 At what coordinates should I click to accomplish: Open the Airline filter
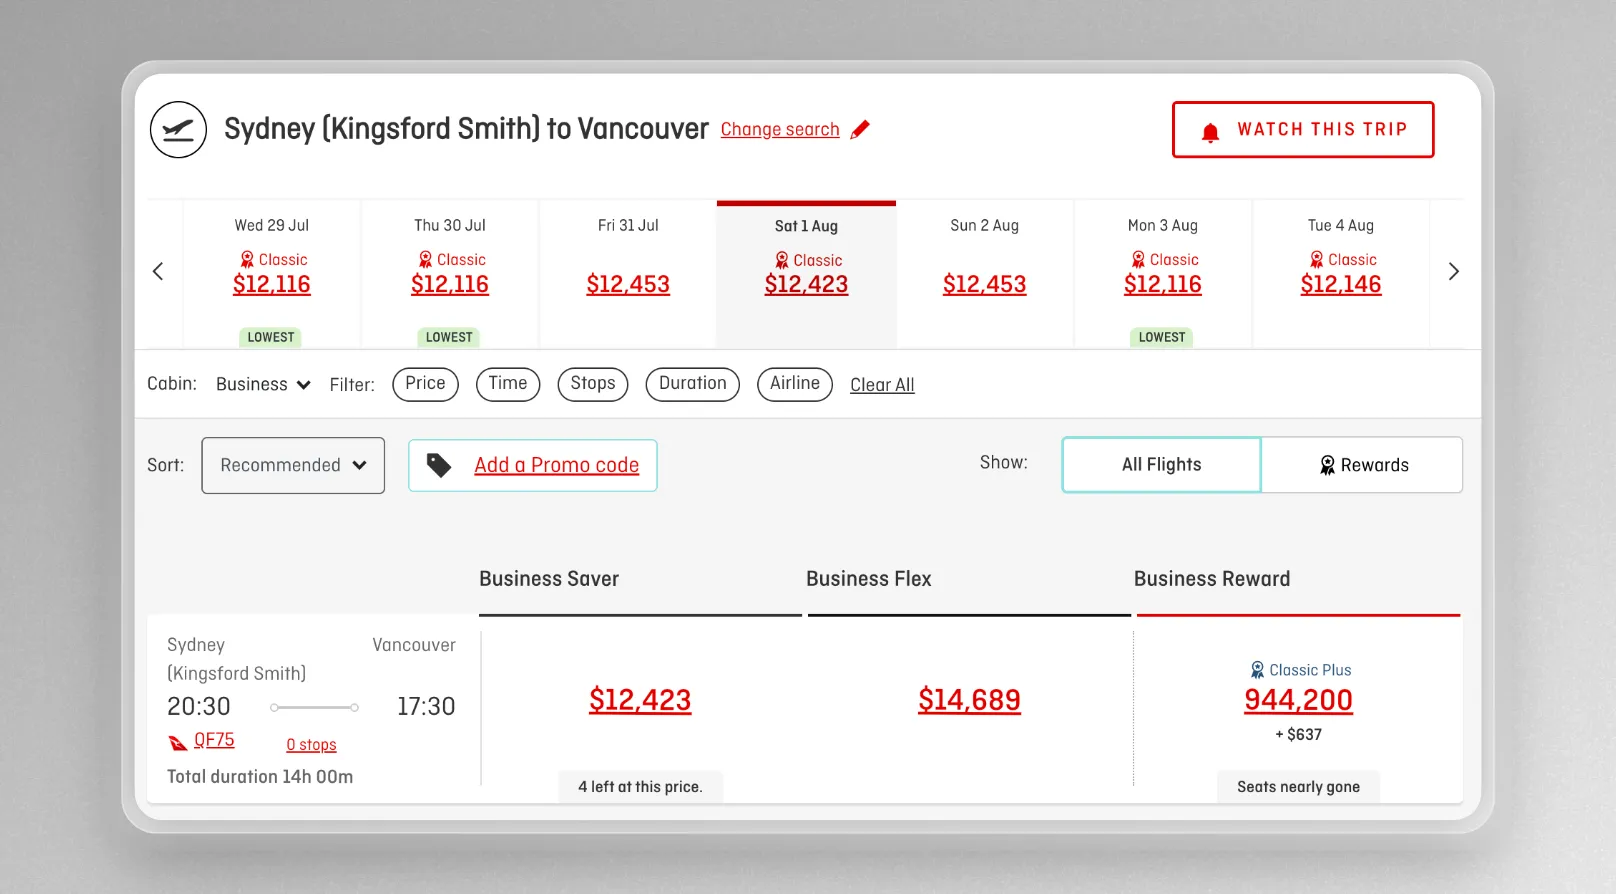pos(795,384)
